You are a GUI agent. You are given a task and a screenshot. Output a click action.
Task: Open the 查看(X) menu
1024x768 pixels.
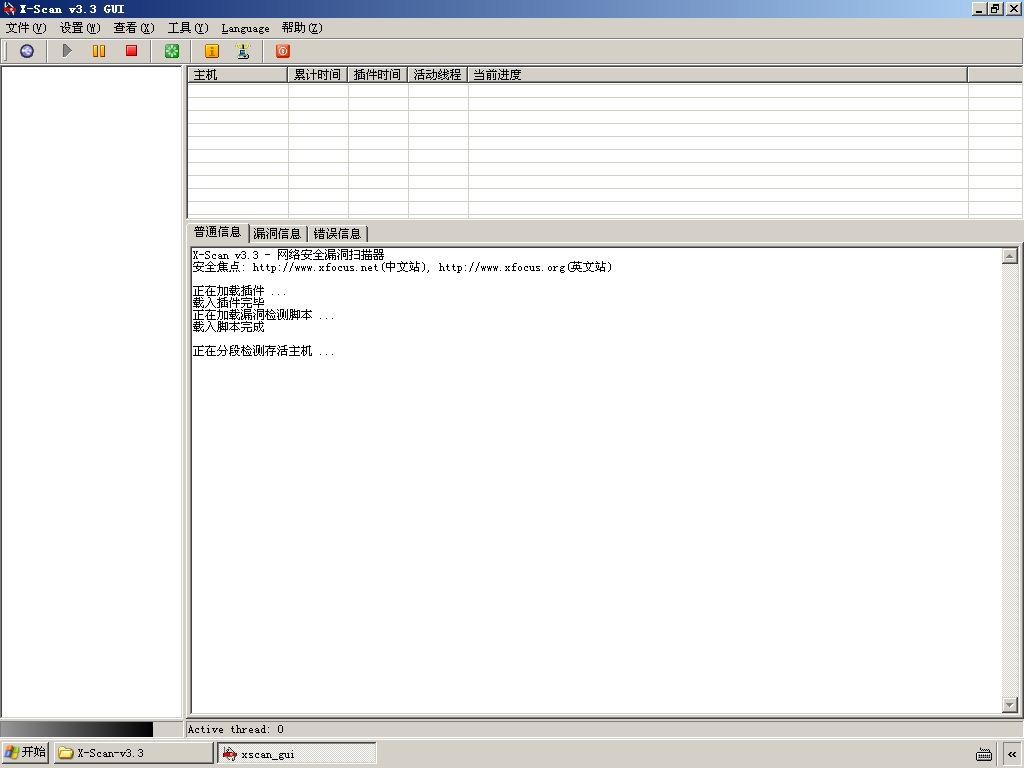pyautogui.click(x=134, y=28)
